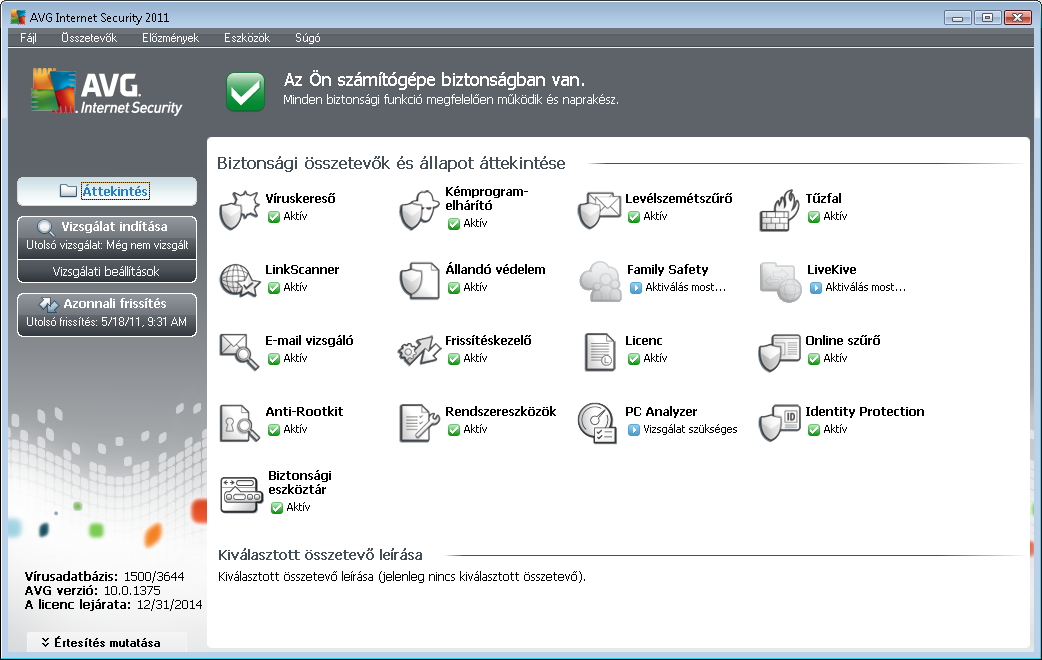Open the Levélszemétszűrő envelope icon
The image size is (1042, 660).
(599, 209)
